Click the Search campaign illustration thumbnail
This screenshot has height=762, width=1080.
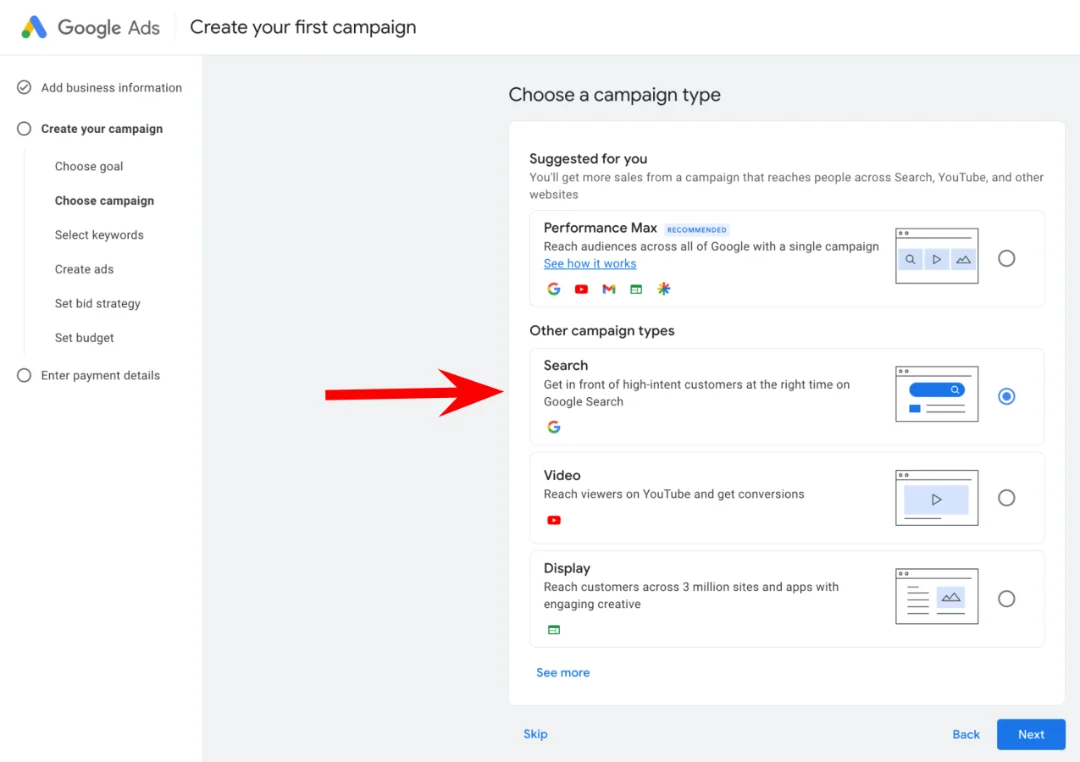pos(937,394)
